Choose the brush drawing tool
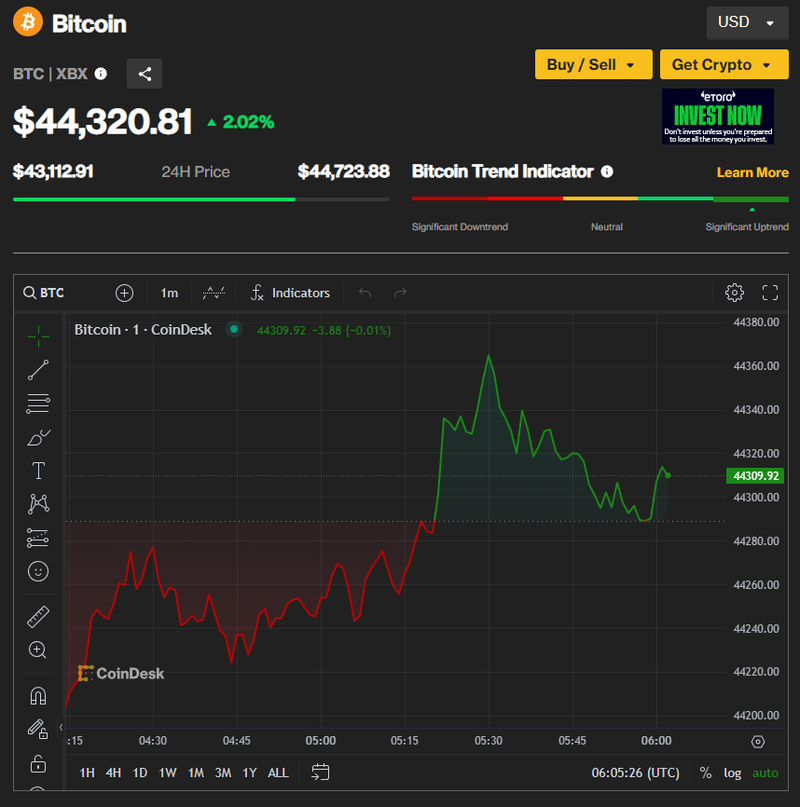800x807 pixels. [38, 437]
